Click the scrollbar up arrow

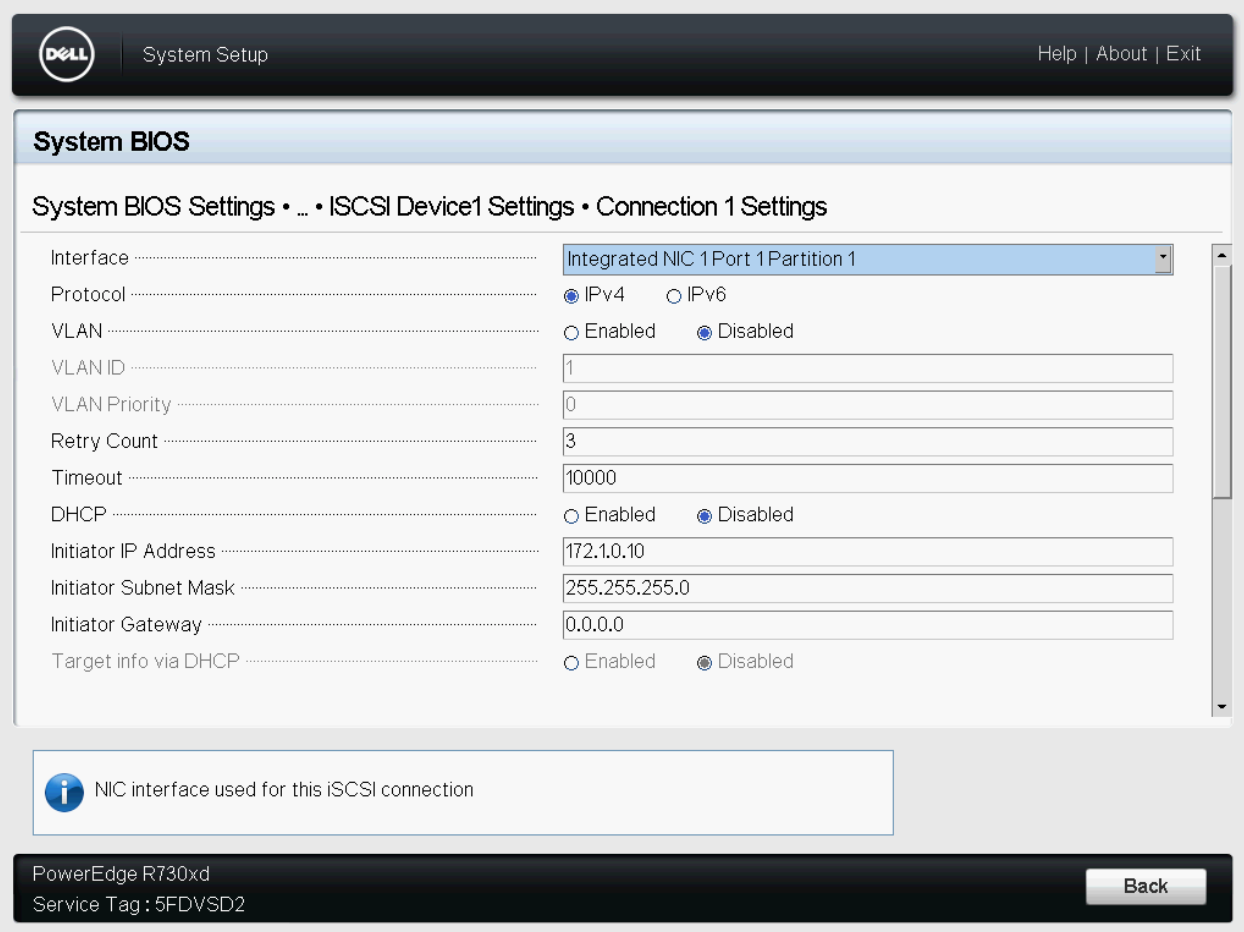click(x=1222, y=253)
